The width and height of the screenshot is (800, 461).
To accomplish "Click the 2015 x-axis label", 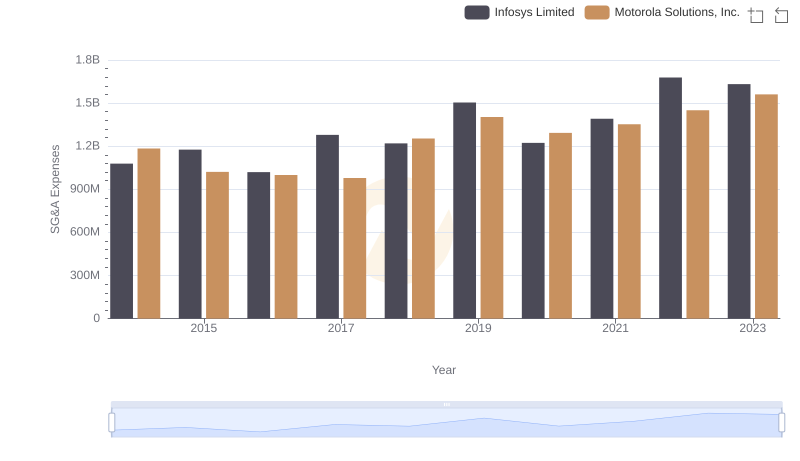I will click(x=204, y=328).
